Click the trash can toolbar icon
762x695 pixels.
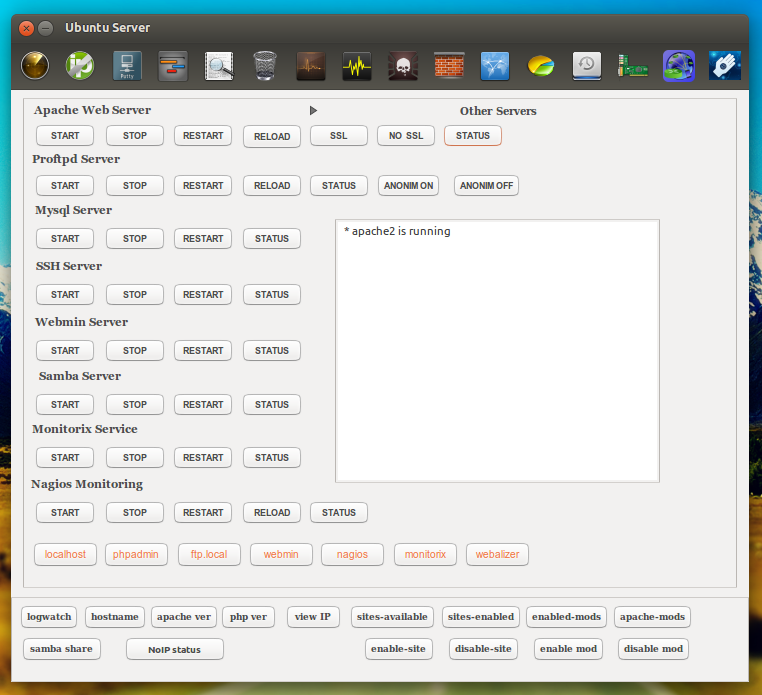pyautogui.click(x=265, y=66)
